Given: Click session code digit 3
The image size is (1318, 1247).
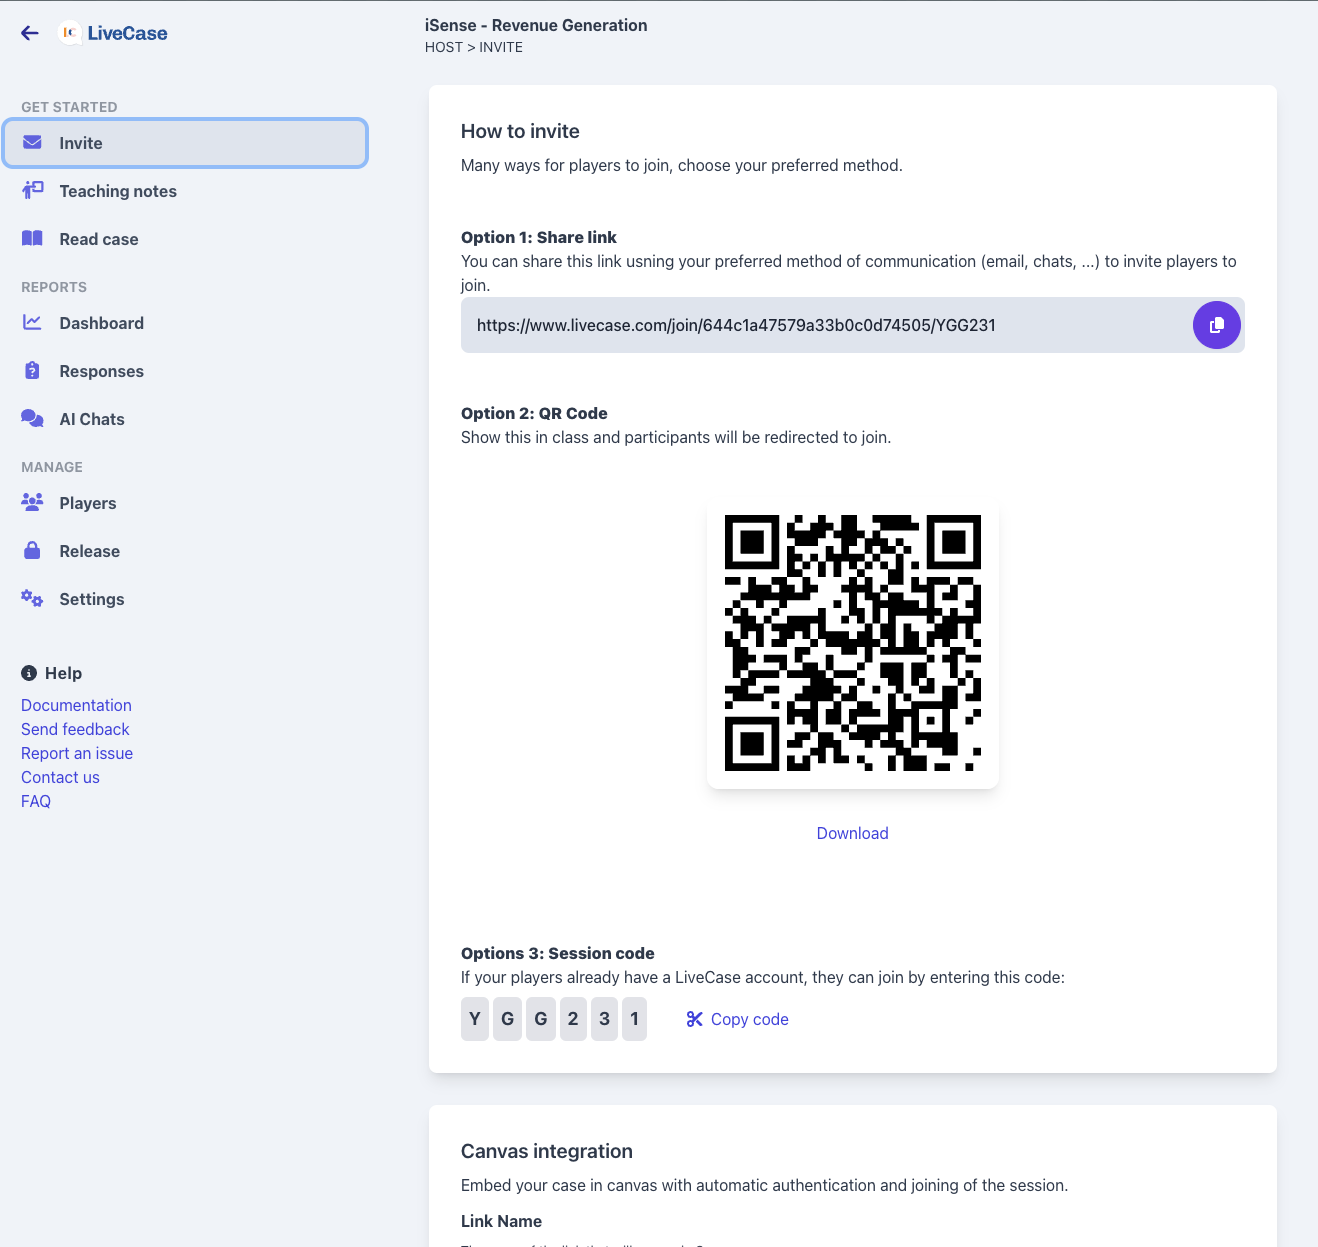Looking at the screenshot, I should [x=604, y=1019].
